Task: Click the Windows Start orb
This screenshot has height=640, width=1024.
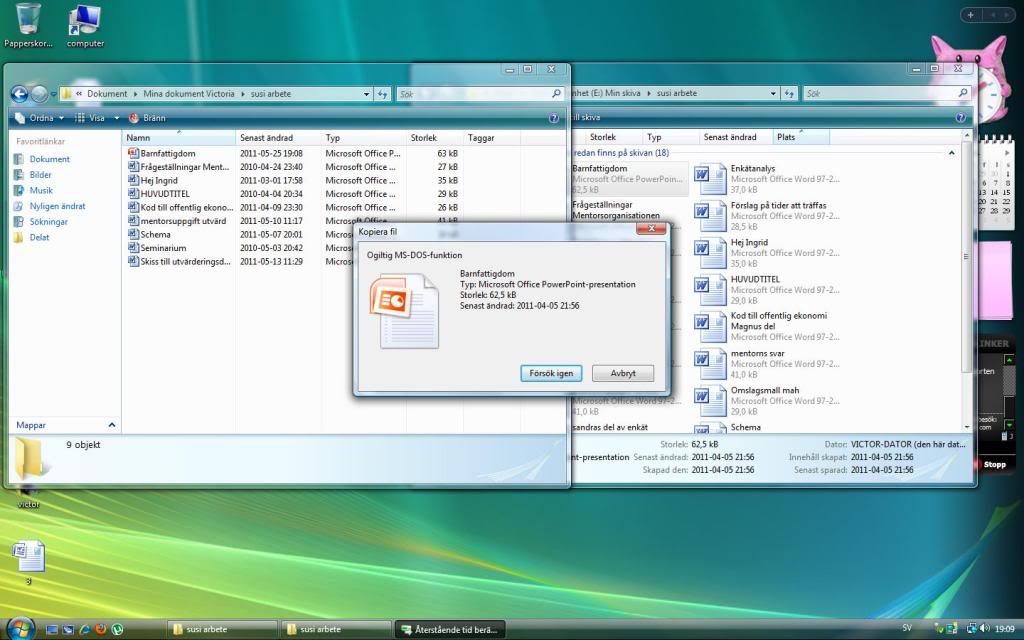Action: click(x=20, y=628)
